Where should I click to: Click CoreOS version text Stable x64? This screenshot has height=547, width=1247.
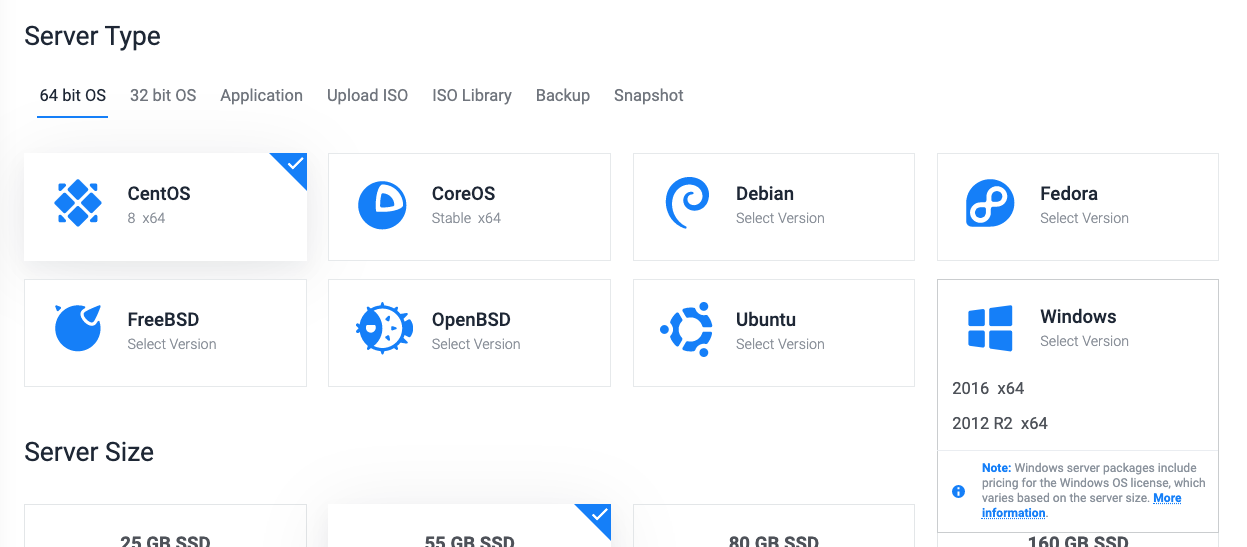point(466,218)
